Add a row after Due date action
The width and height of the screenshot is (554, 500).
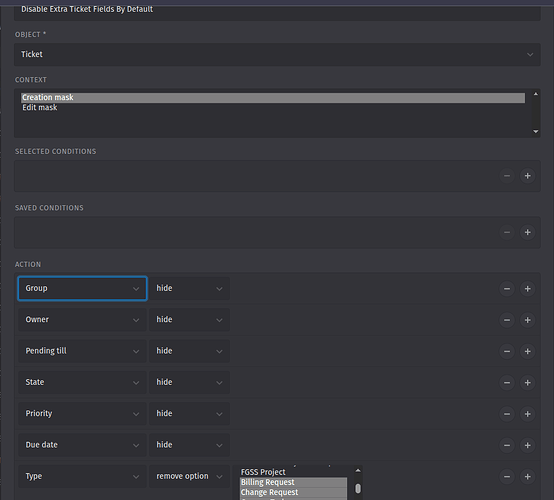[x=528, y=445]
